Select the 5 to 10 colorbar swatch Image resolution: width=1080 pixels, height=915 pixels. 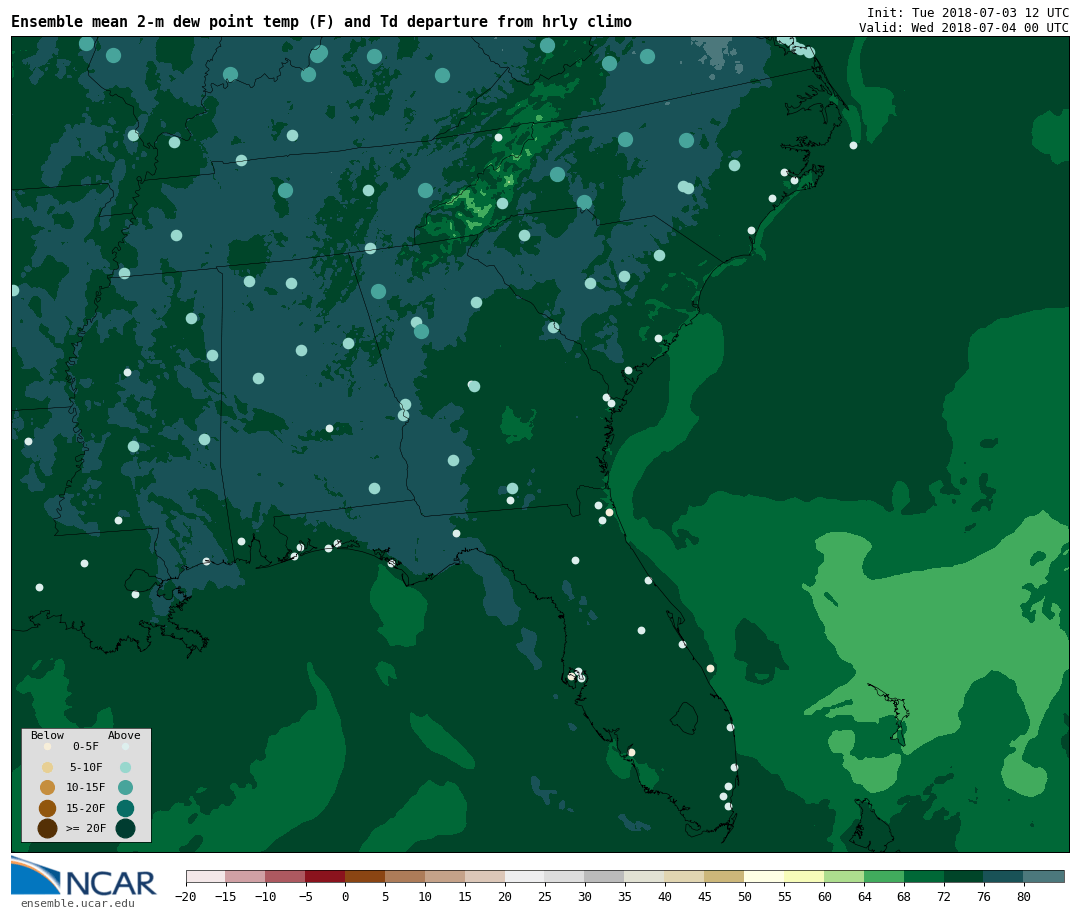tap(405, 876)
